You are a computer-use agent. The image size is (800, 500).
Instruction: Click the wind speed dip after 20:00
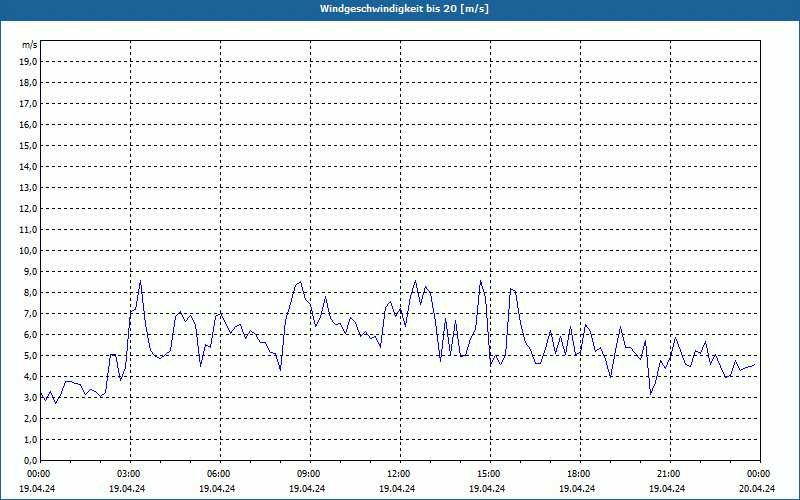coord(651,394)
